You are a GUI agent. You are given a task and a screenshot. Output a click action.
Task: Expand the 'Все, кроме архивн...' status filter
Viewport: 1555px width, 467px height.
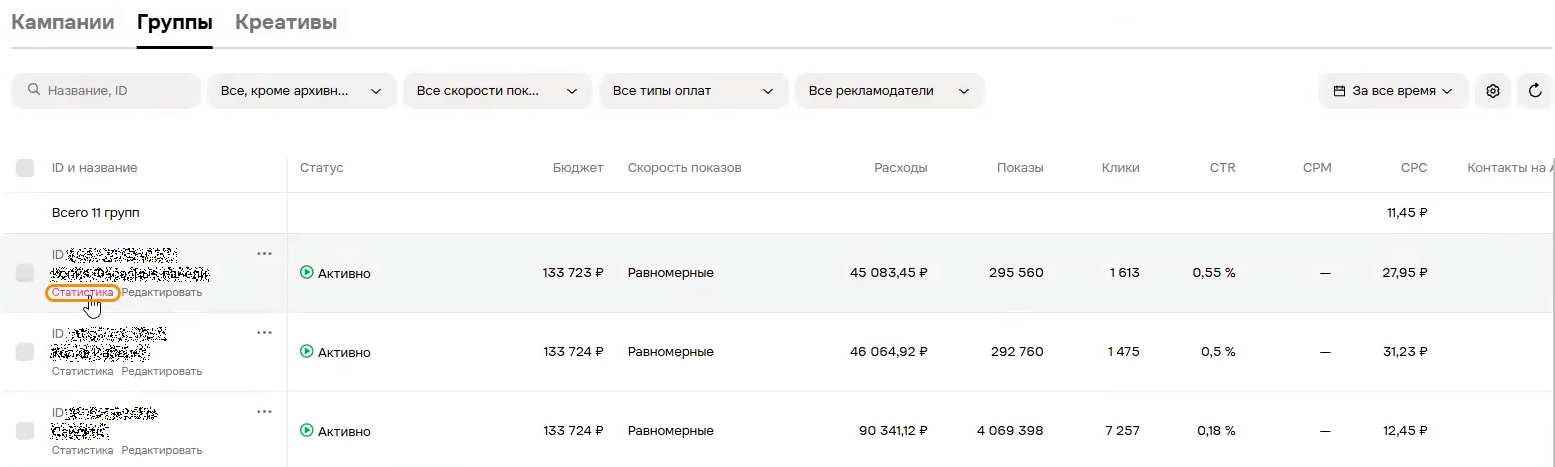(x=301, y=91)
